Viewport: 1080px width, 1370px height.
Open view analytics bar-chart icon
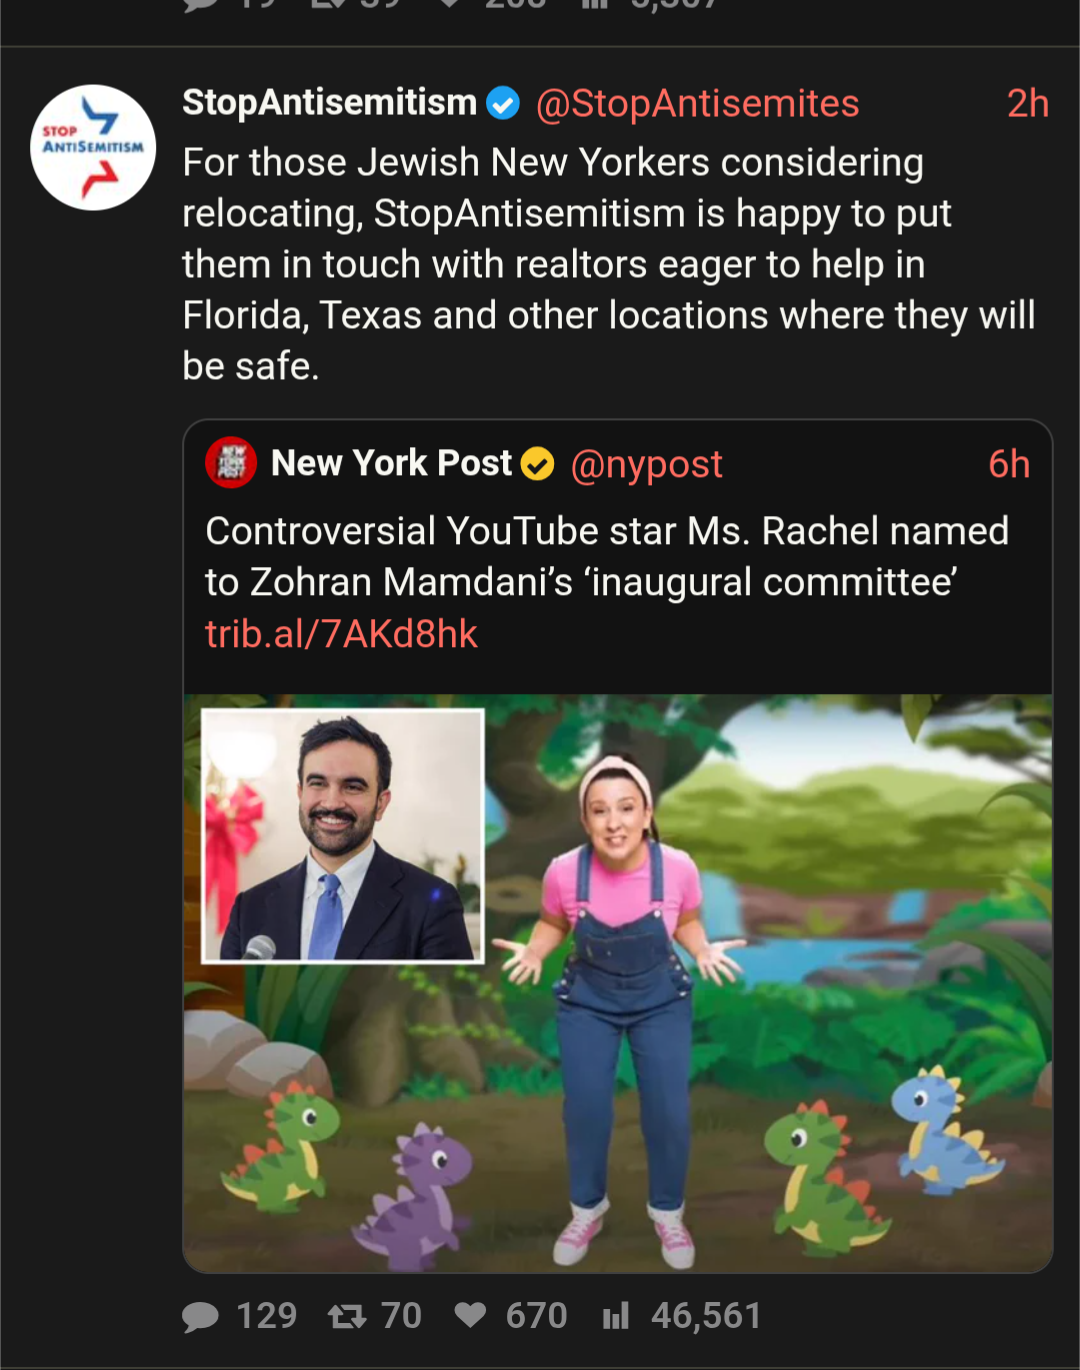point(616,1316)
